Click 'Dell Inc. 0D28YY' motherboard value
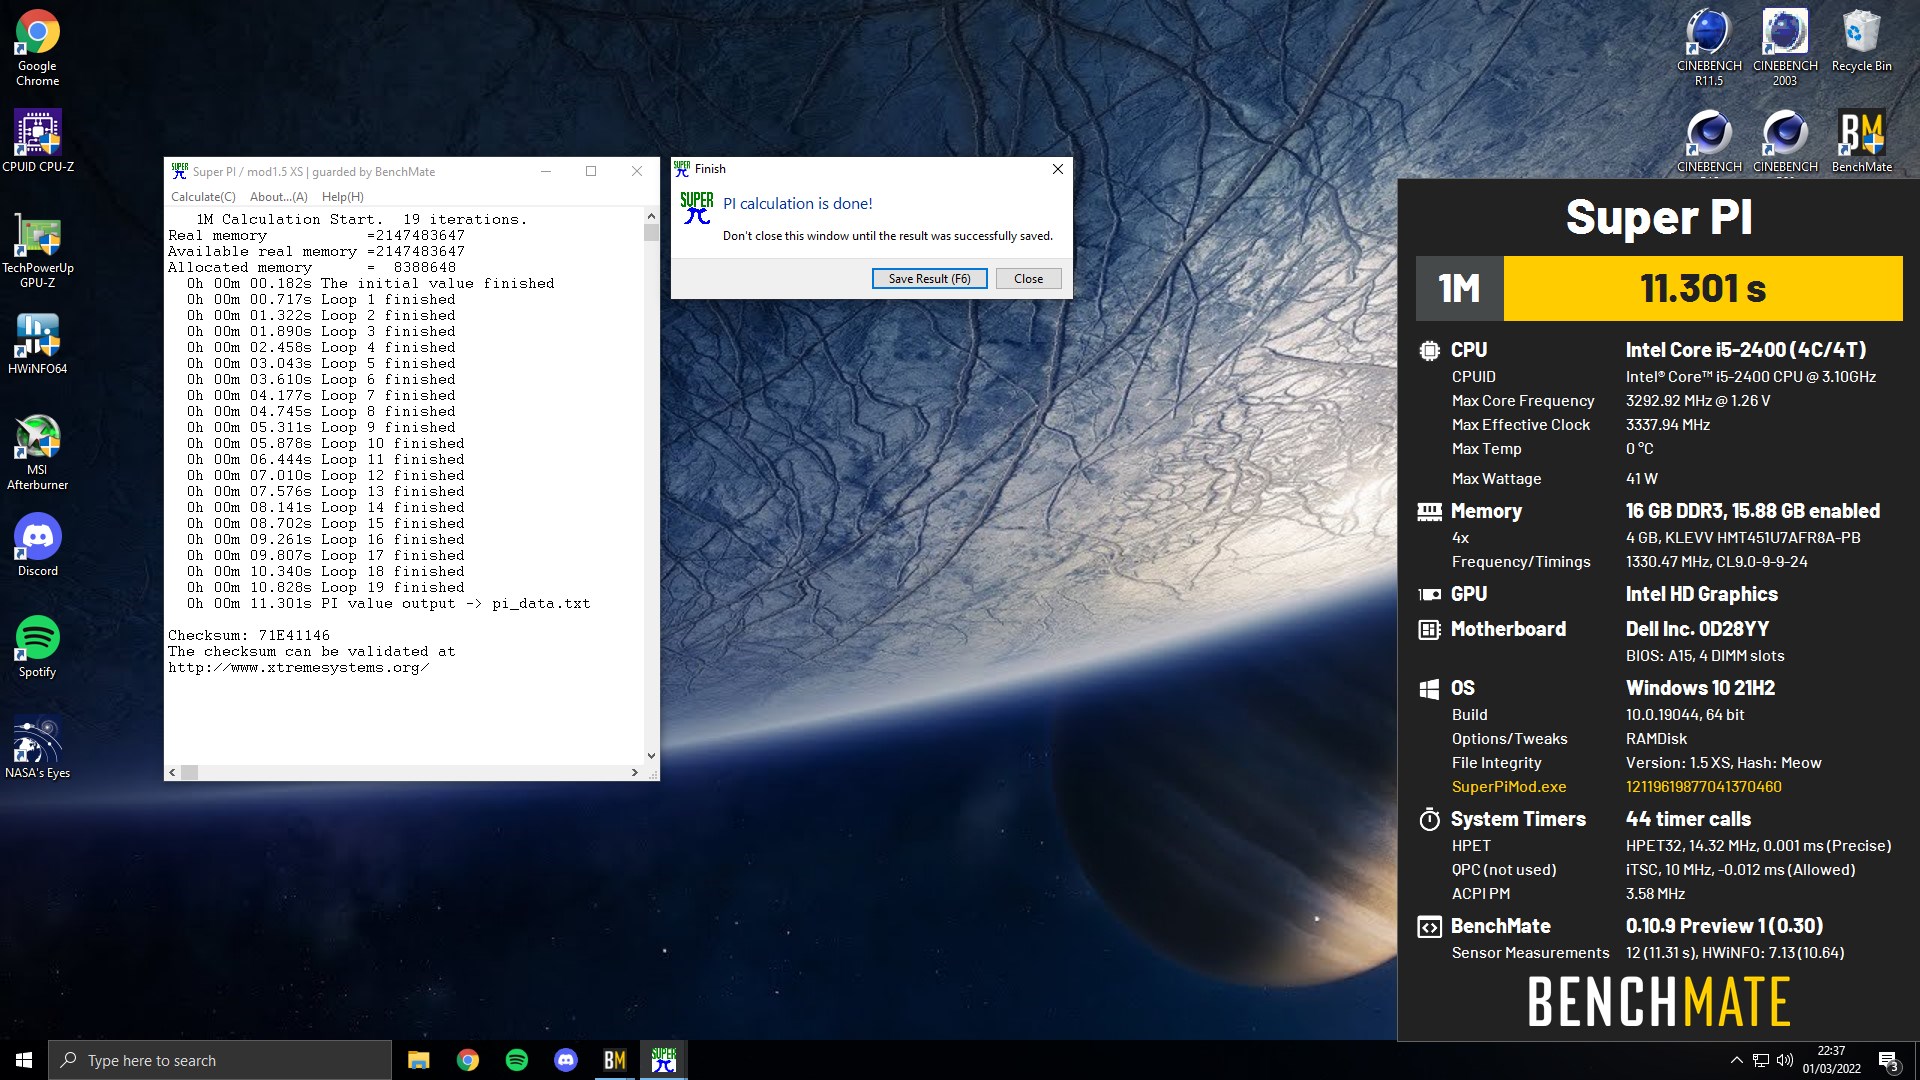This screenshot has width=1920, height=1080. click(x=1697, y=629)
